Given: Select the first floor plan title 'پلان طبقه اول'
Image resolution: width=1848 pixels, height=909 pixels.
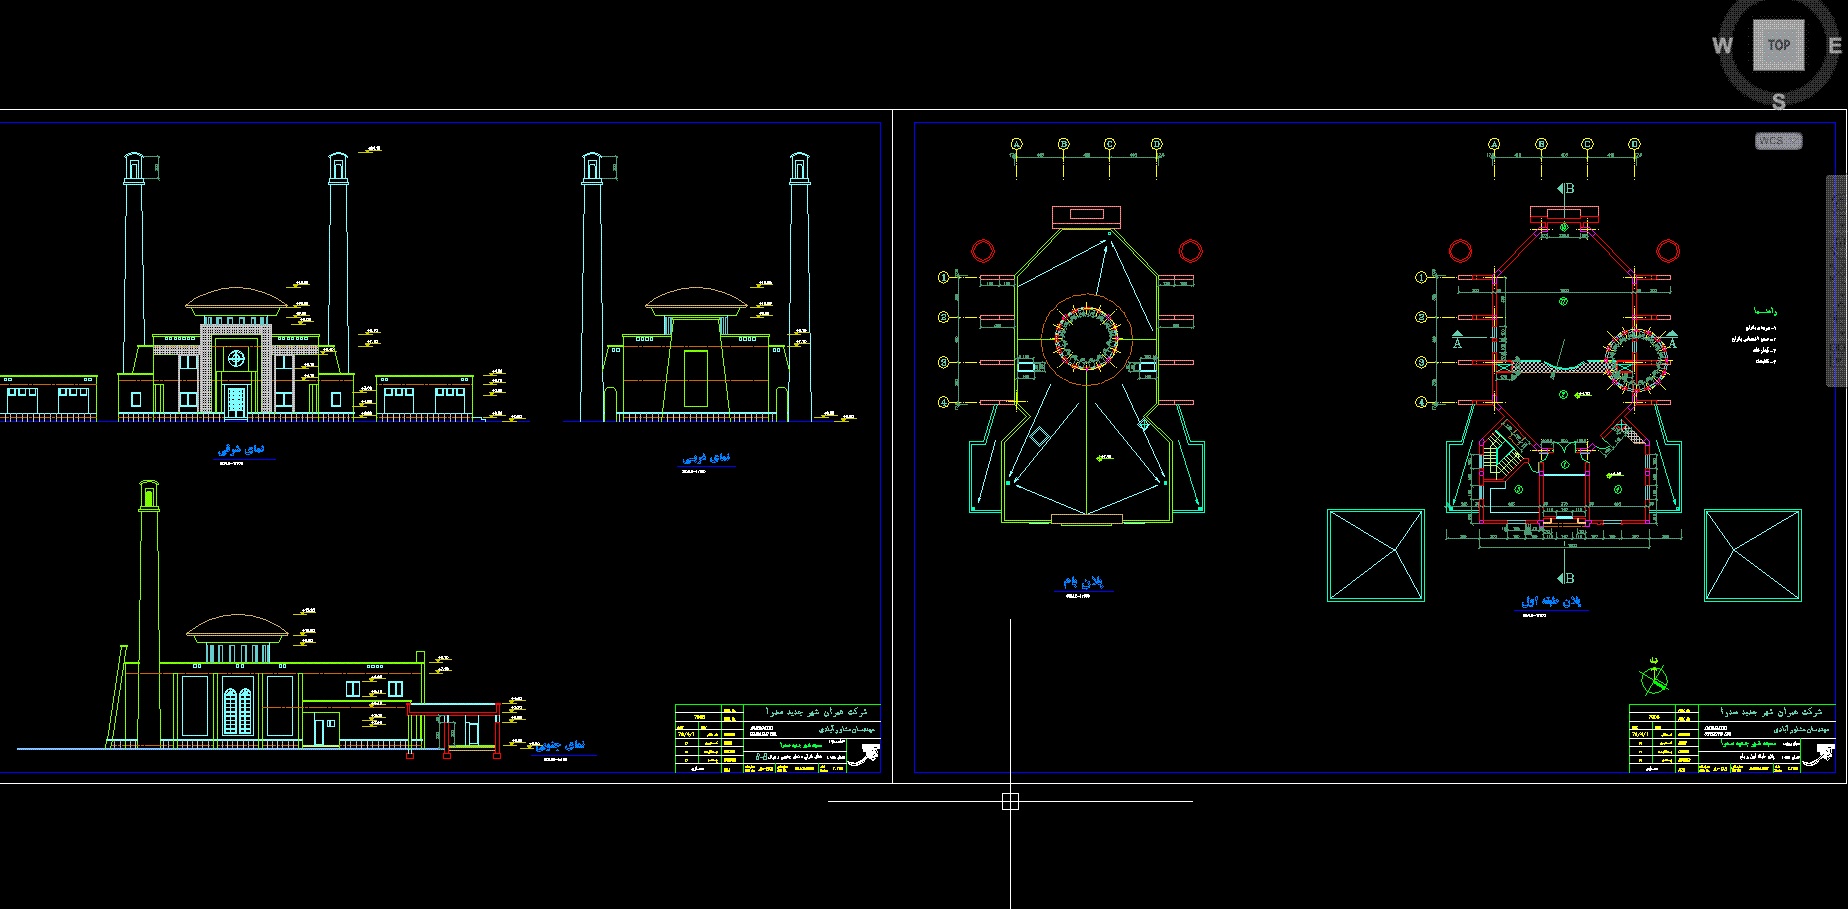Looking at the screenshot, I should coord(1551,601).
